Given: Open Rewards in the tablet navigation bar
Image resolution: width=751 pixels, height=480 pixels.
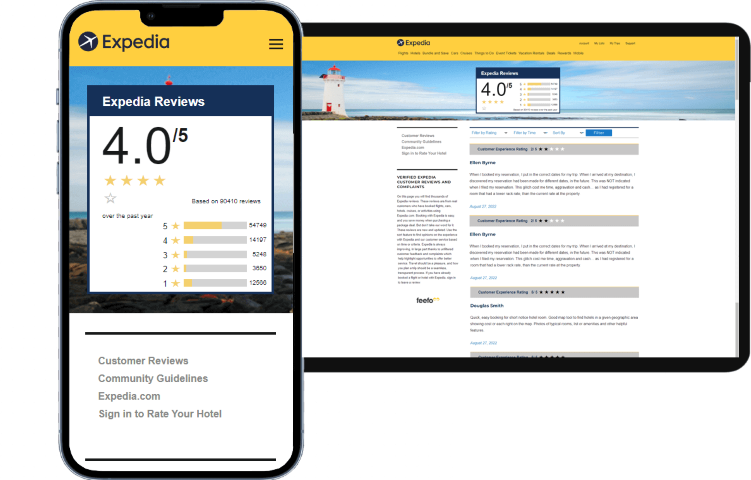Looking at the screenshot, I should [x=564, y=53].
